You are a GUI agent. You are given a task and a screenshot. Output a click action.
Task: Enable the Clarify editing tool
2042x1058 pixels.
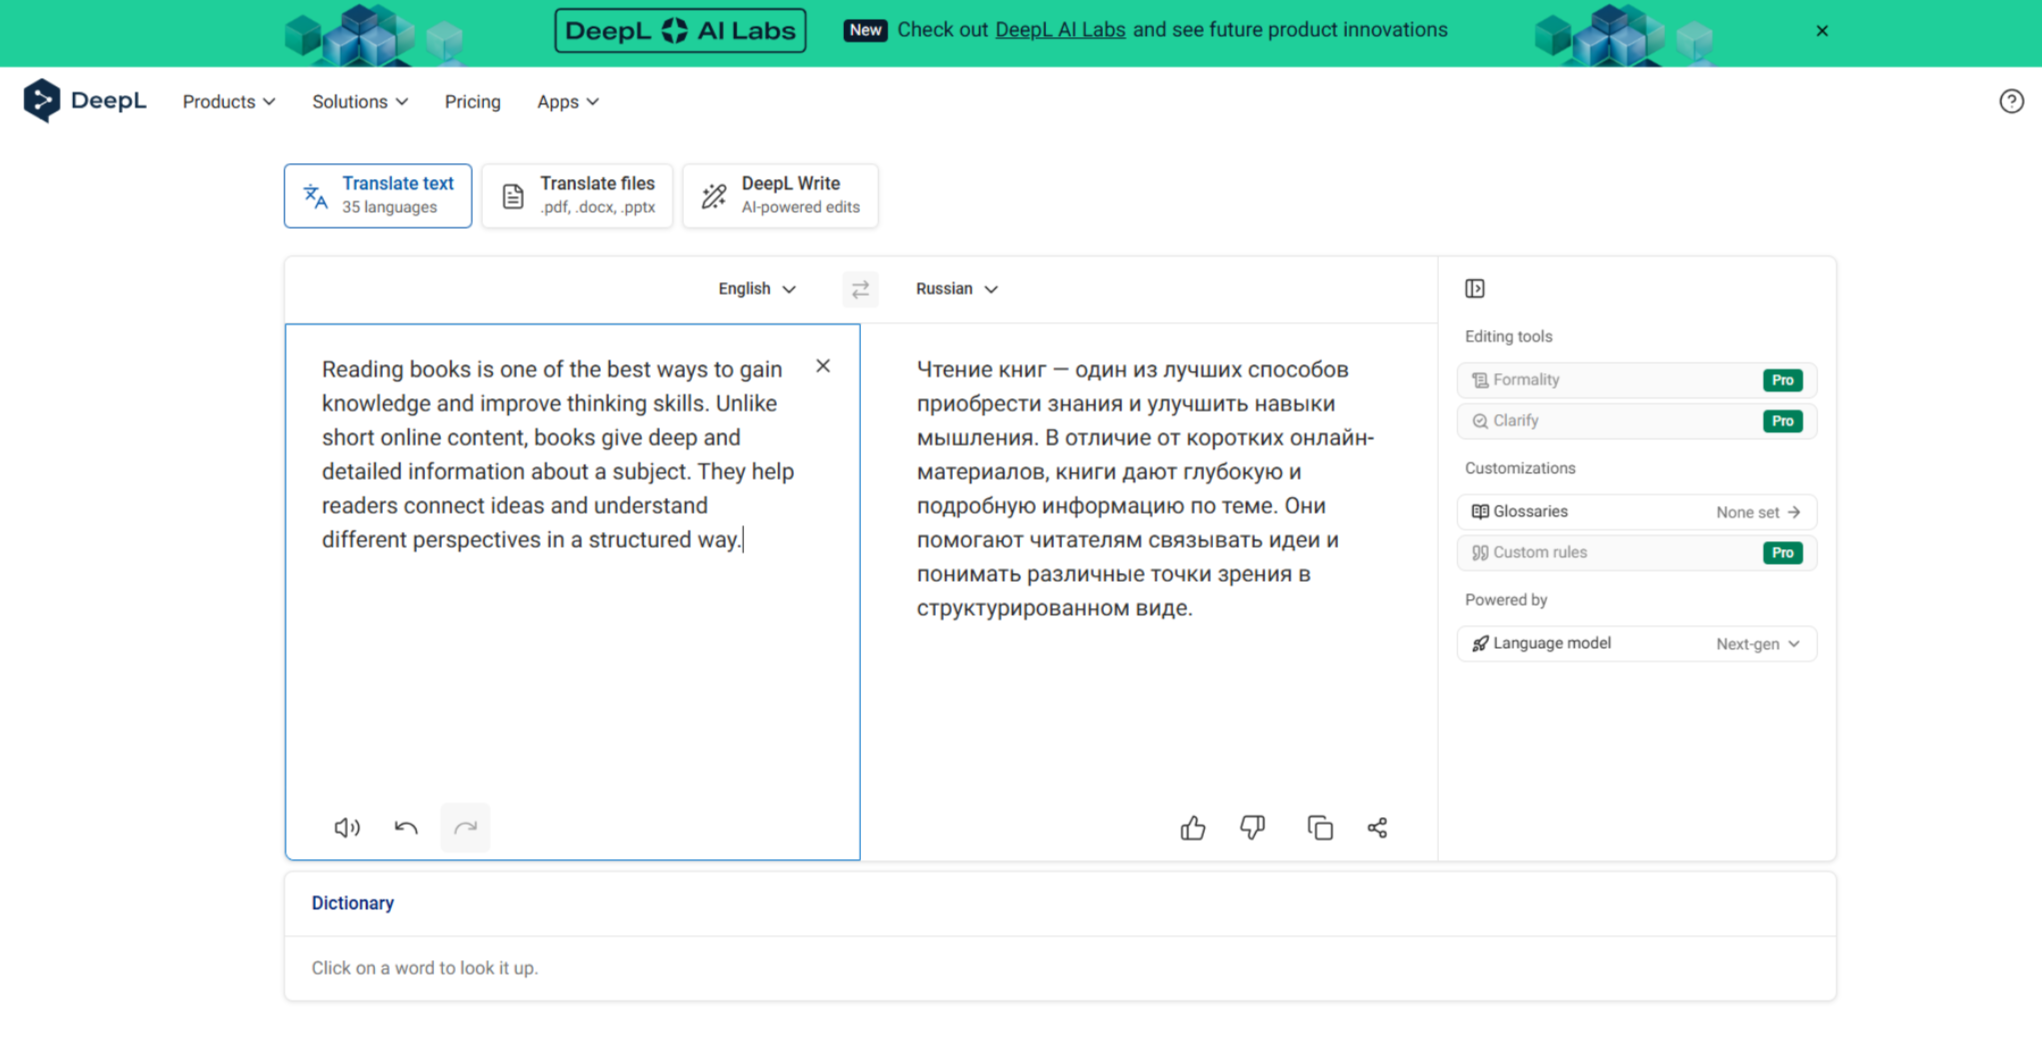click(1637, 420)
